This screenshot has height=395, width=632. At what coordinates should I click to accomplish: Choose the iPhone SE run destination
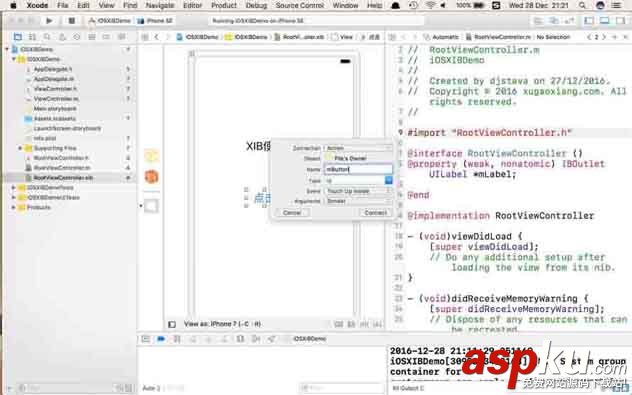[155, 21]
